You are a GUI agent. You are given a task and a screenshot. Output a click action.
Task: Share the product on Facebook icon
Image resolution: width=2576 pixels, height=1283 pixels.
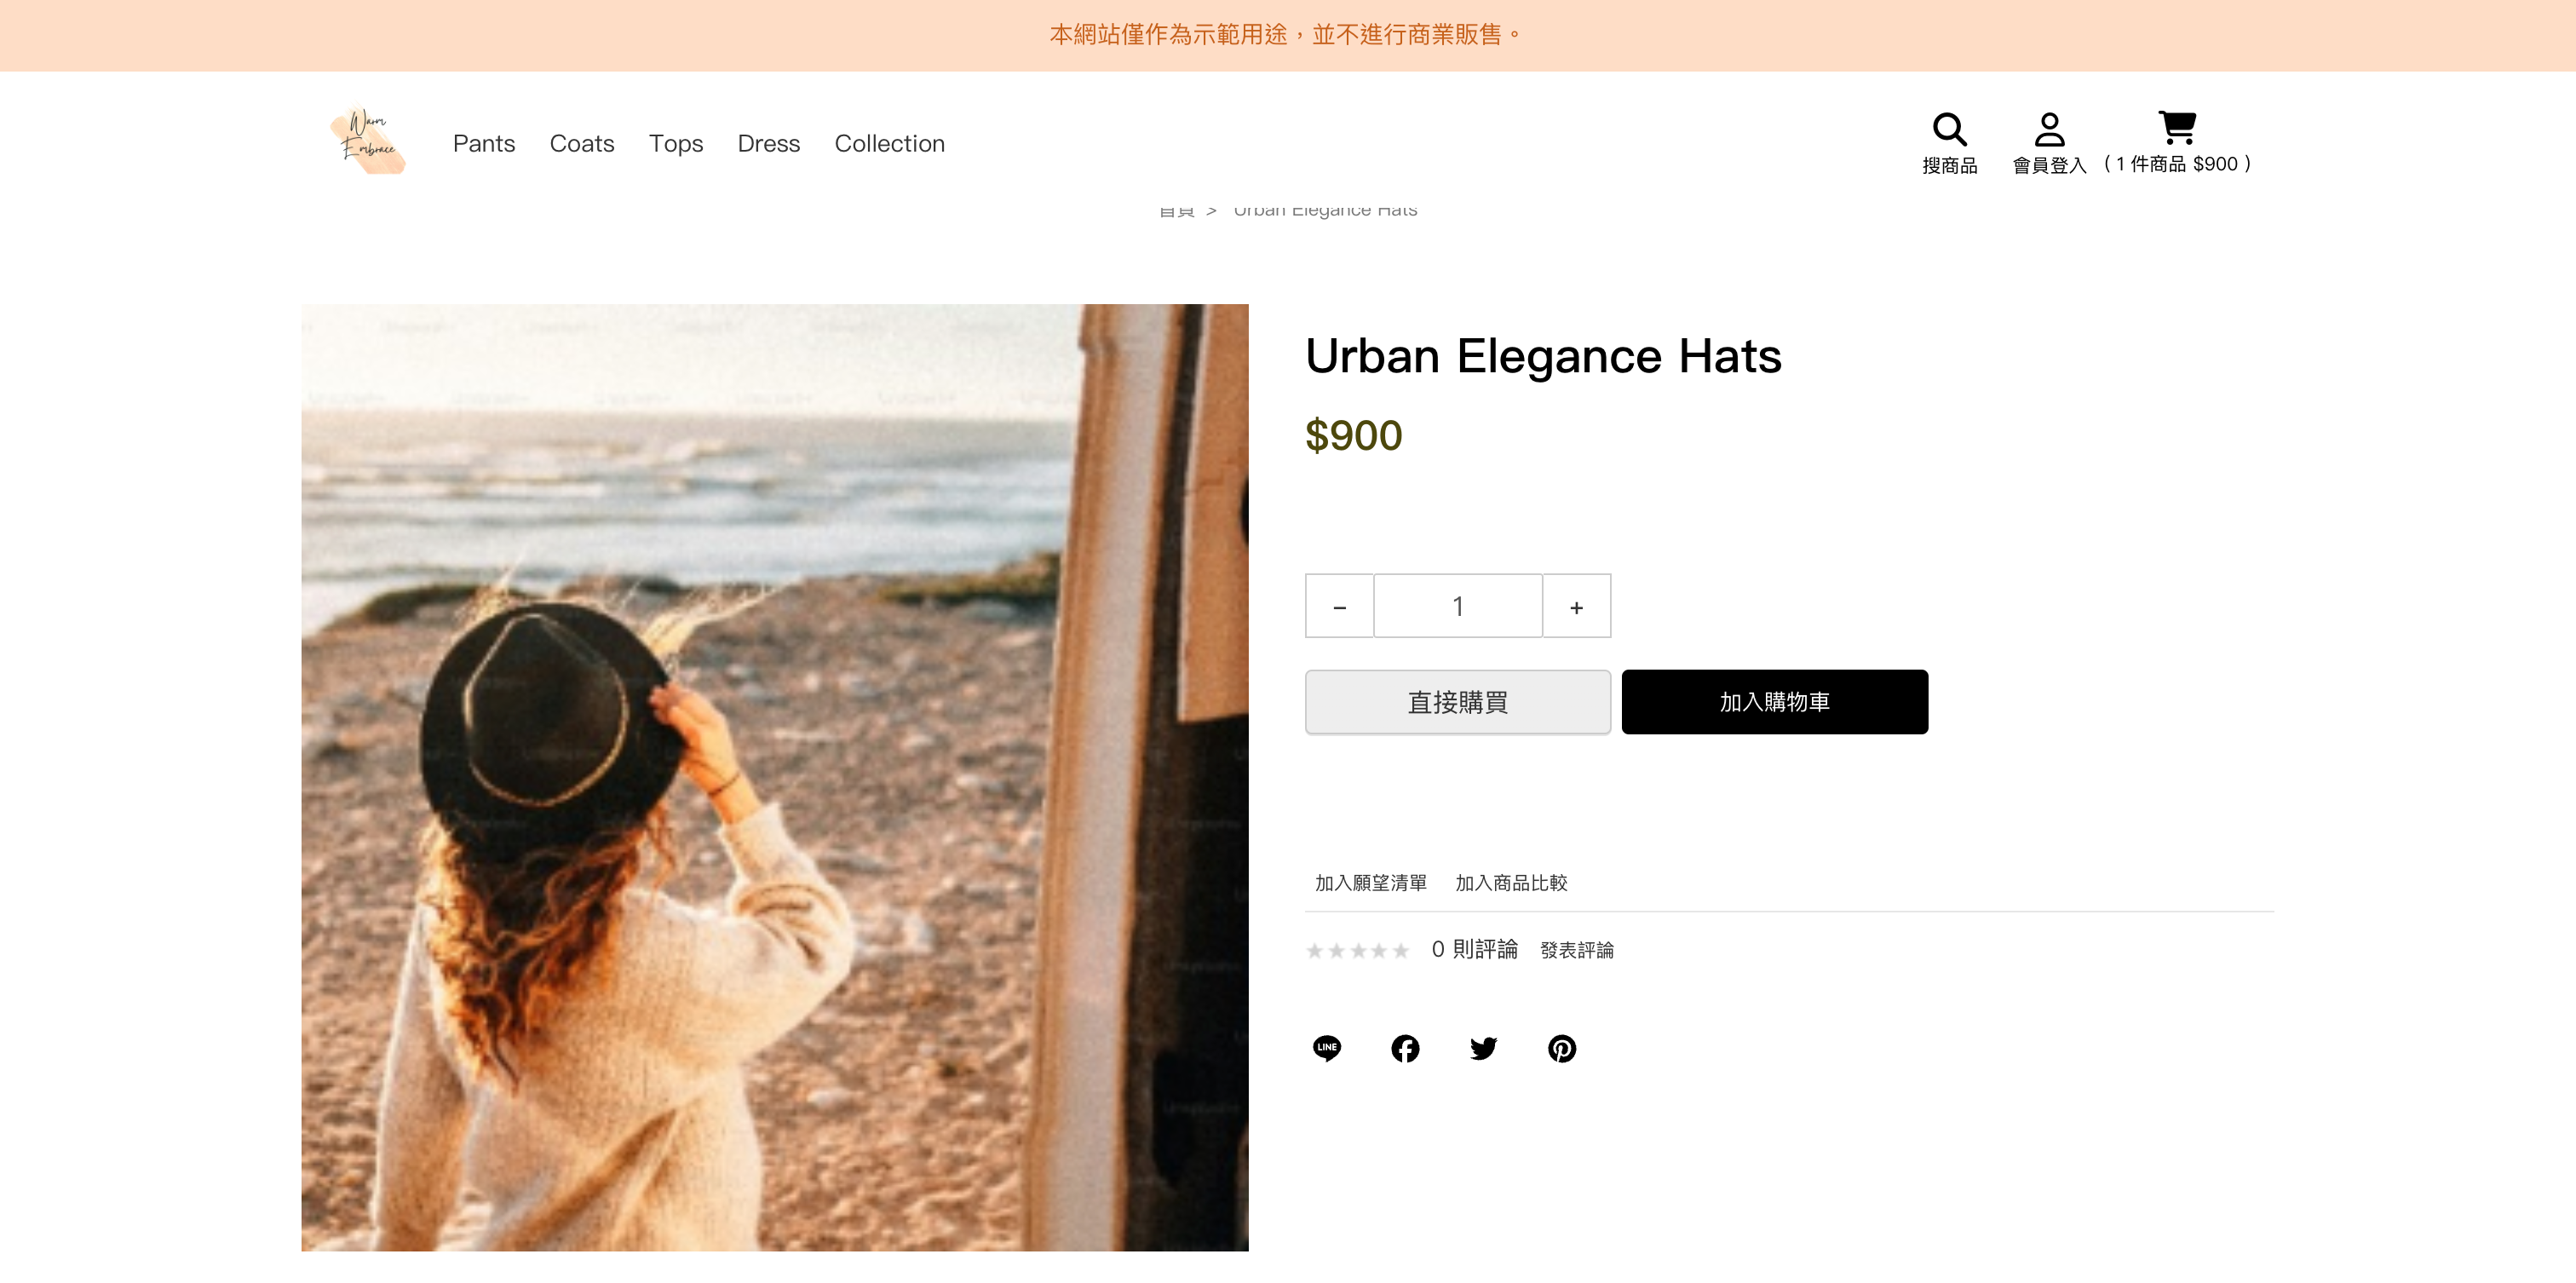[1405, 1048]
